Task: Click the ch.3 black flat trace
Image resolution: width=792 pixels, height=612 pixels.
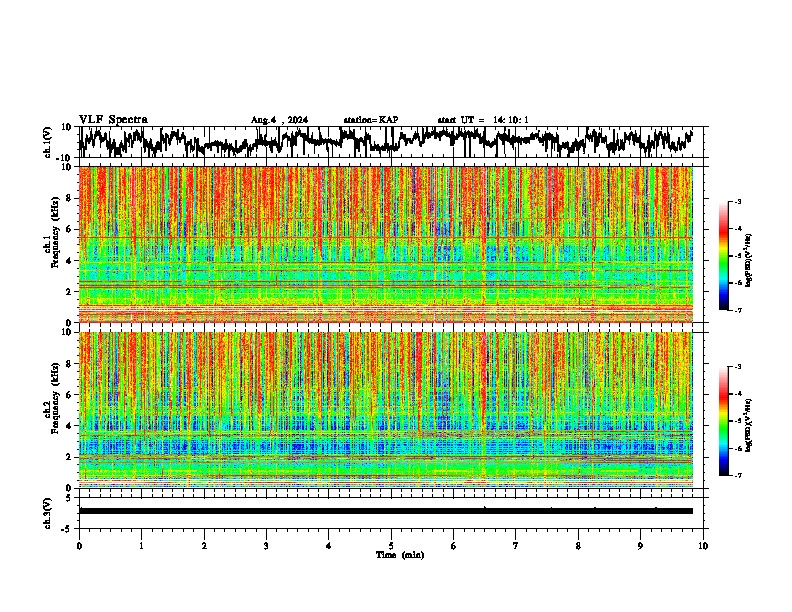Action: 386,511
